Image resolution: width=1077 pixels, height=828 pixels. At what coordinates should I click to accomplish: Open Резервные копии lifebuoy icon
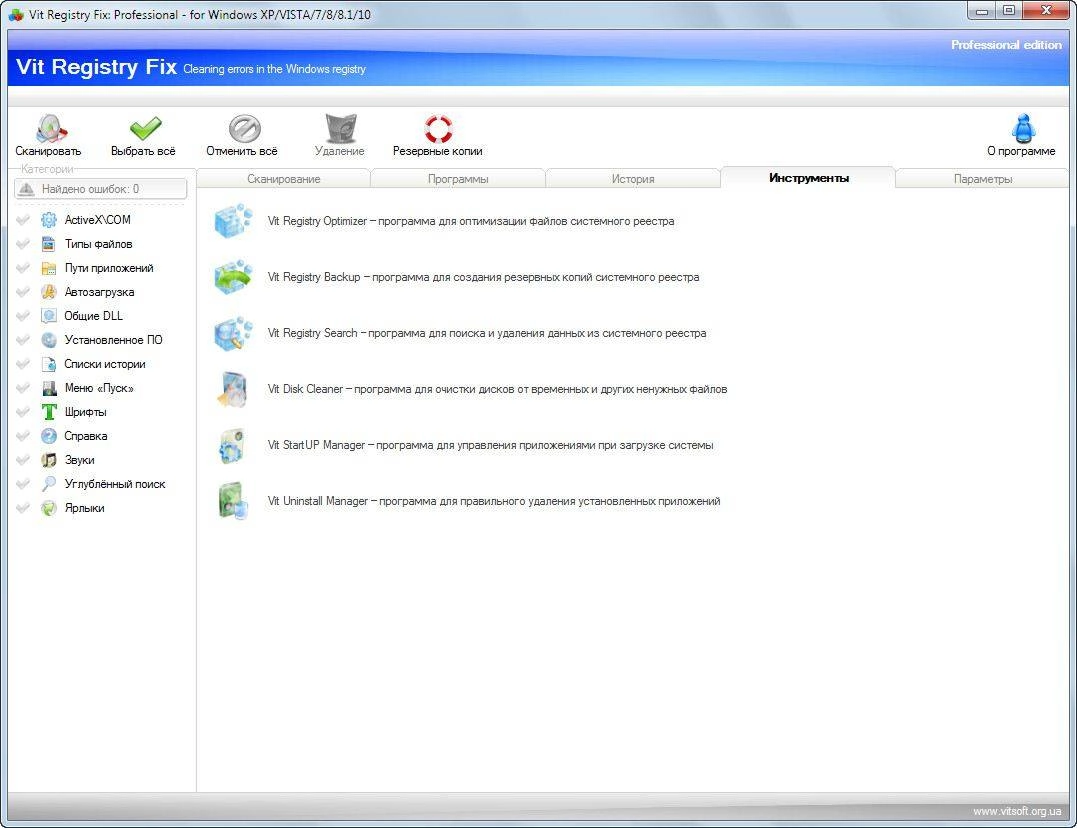[438, 128]
